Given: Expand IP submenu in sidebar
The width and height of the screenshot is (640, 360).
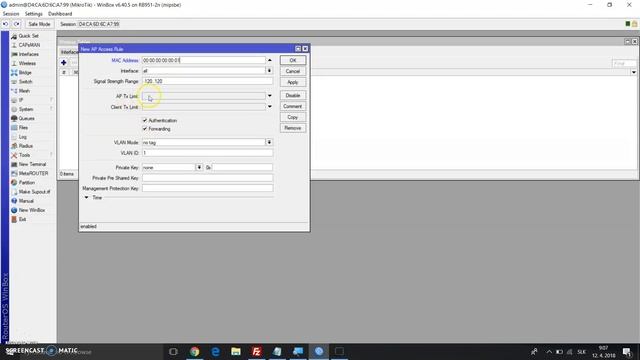Looking at the screenshot, I should [21, 100].
